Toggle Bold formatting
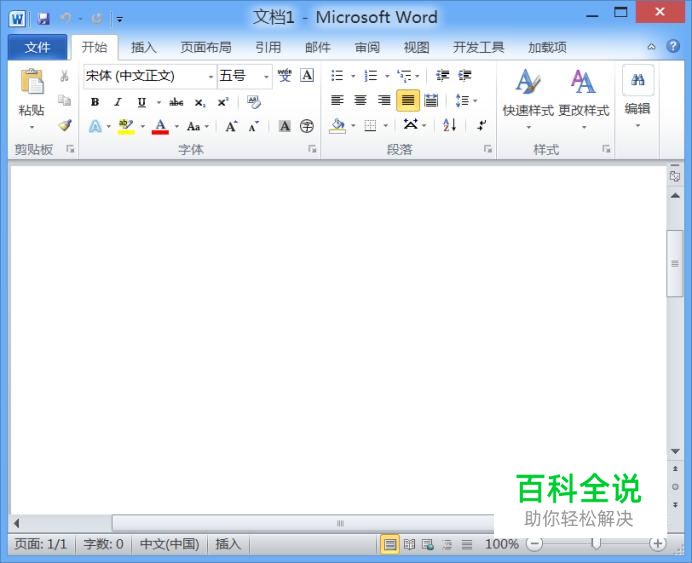The height and width of the screenshot is (563, 692). click(x=95, y=102)
